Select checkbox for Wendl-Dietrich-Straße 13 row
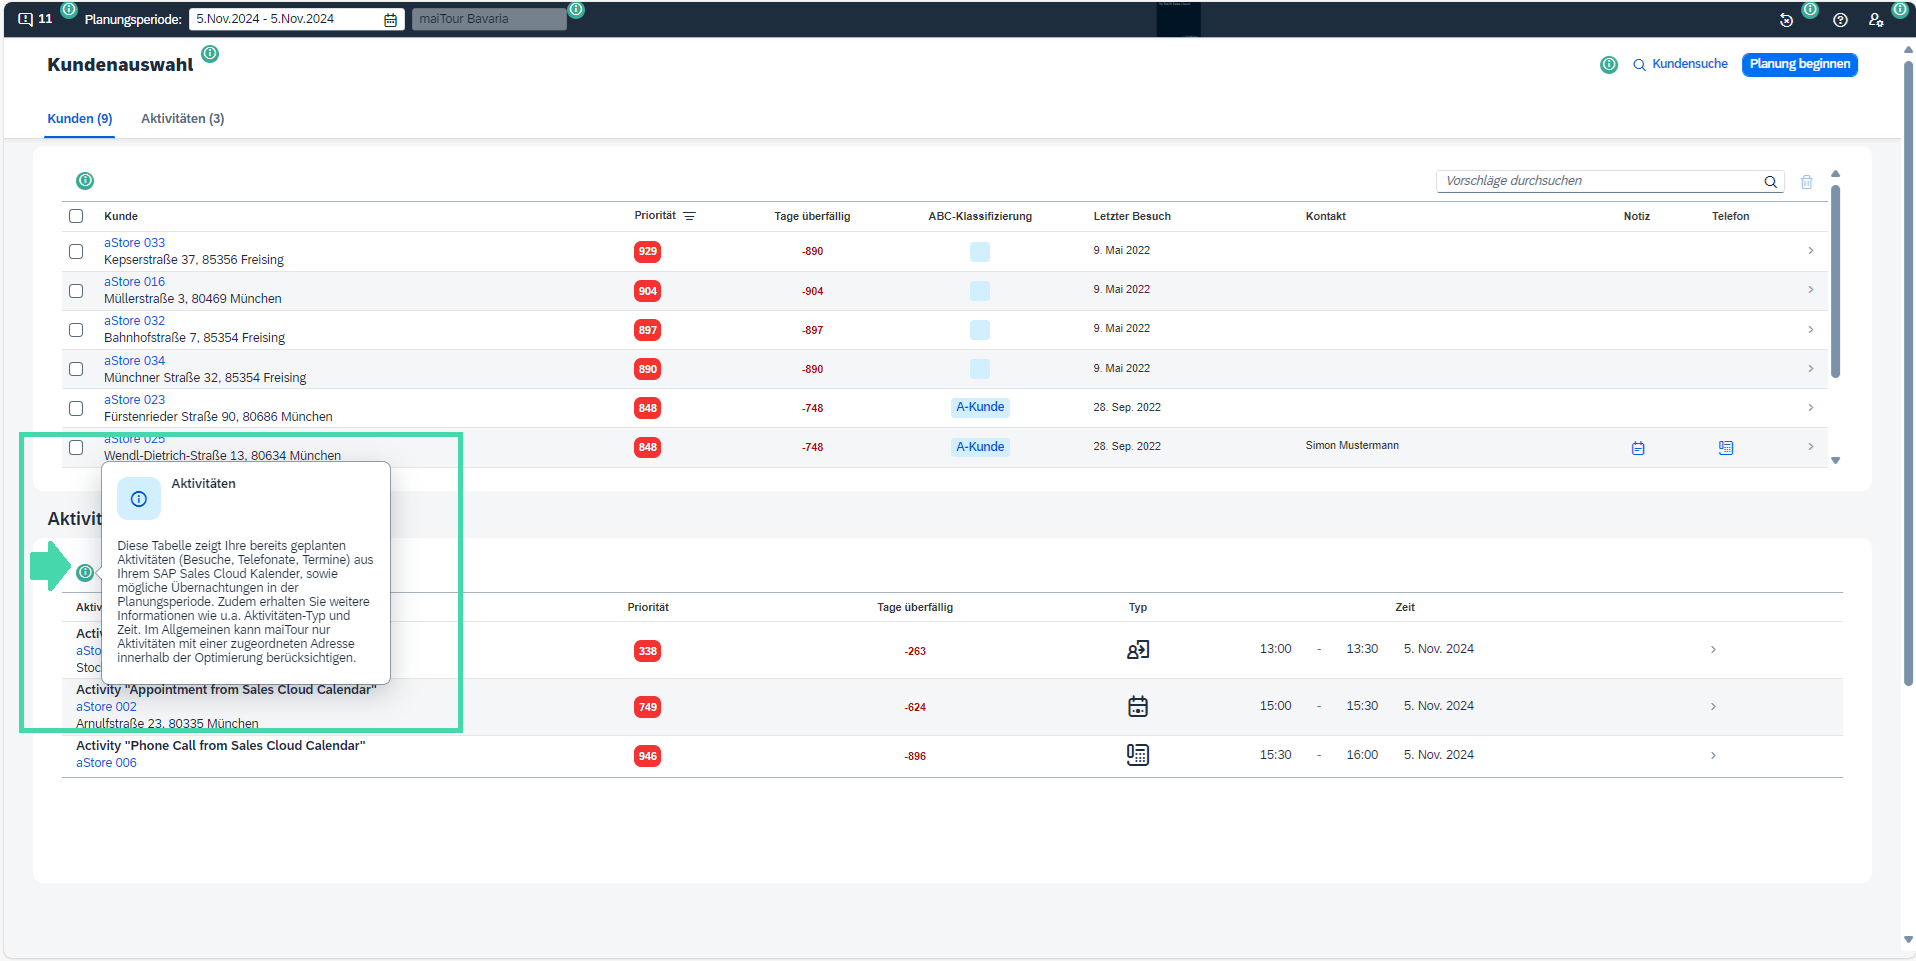 click(x=76, y=447)
